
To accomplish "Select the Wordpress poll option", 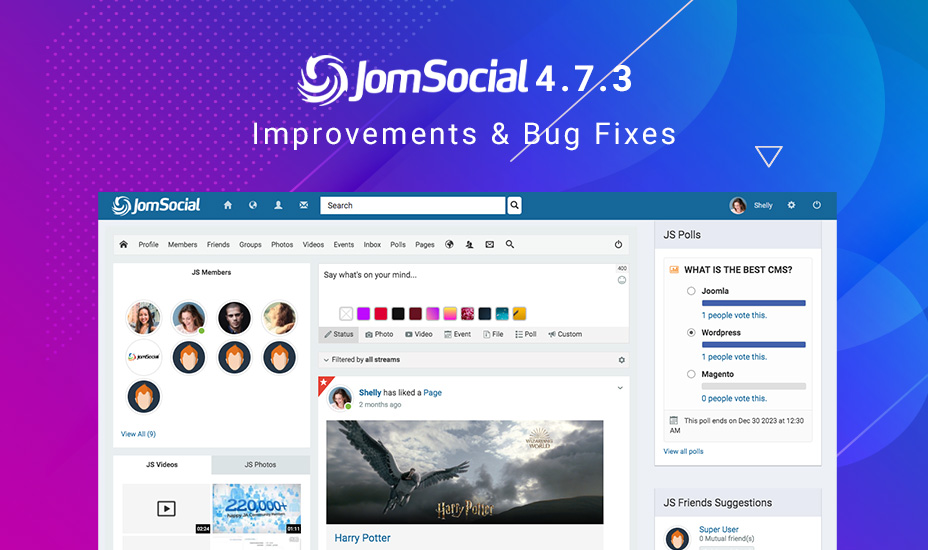I will [x=691, y=333].
